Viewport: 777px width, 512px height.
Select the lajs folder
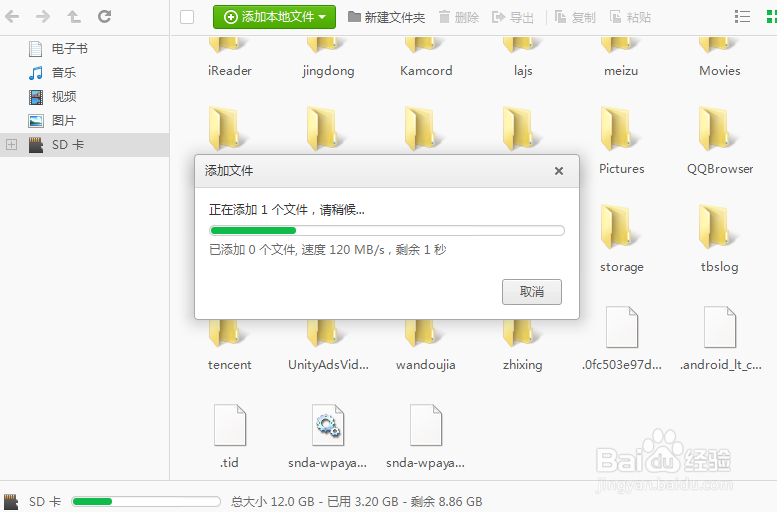523,58
